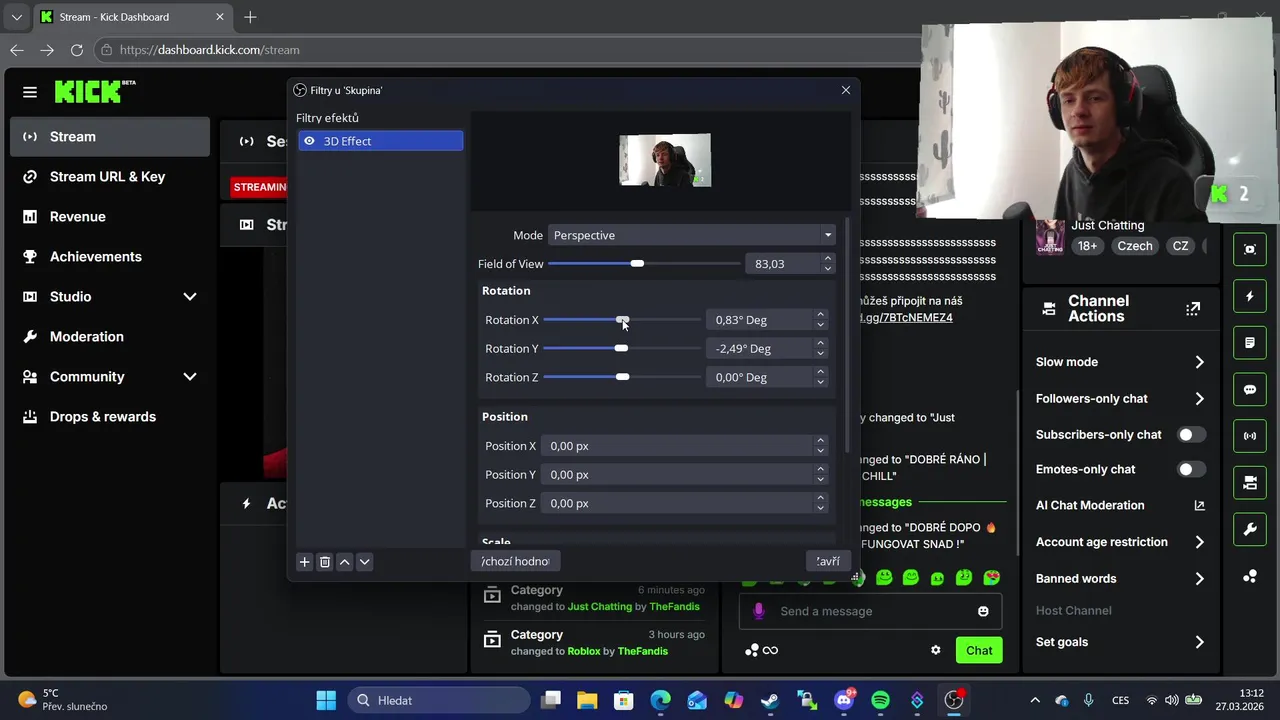Select the 3D Effect filter entry
Viewport: 1280px width, 720px height.
pos(380,141)
